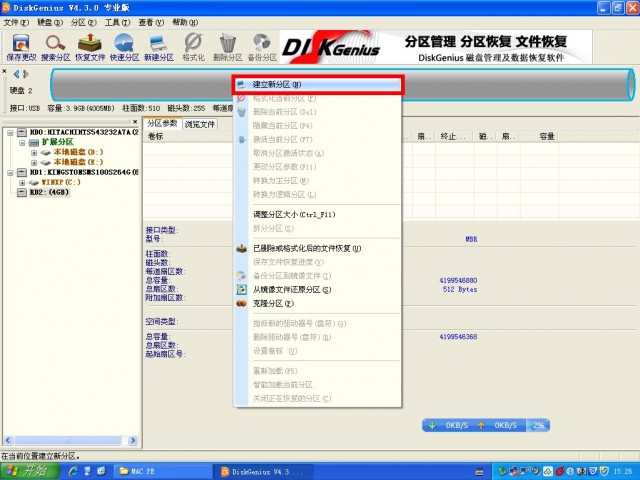Open the MAC PE taskbar window
Viewport: 640px width, 480px height.
(161, 471)
